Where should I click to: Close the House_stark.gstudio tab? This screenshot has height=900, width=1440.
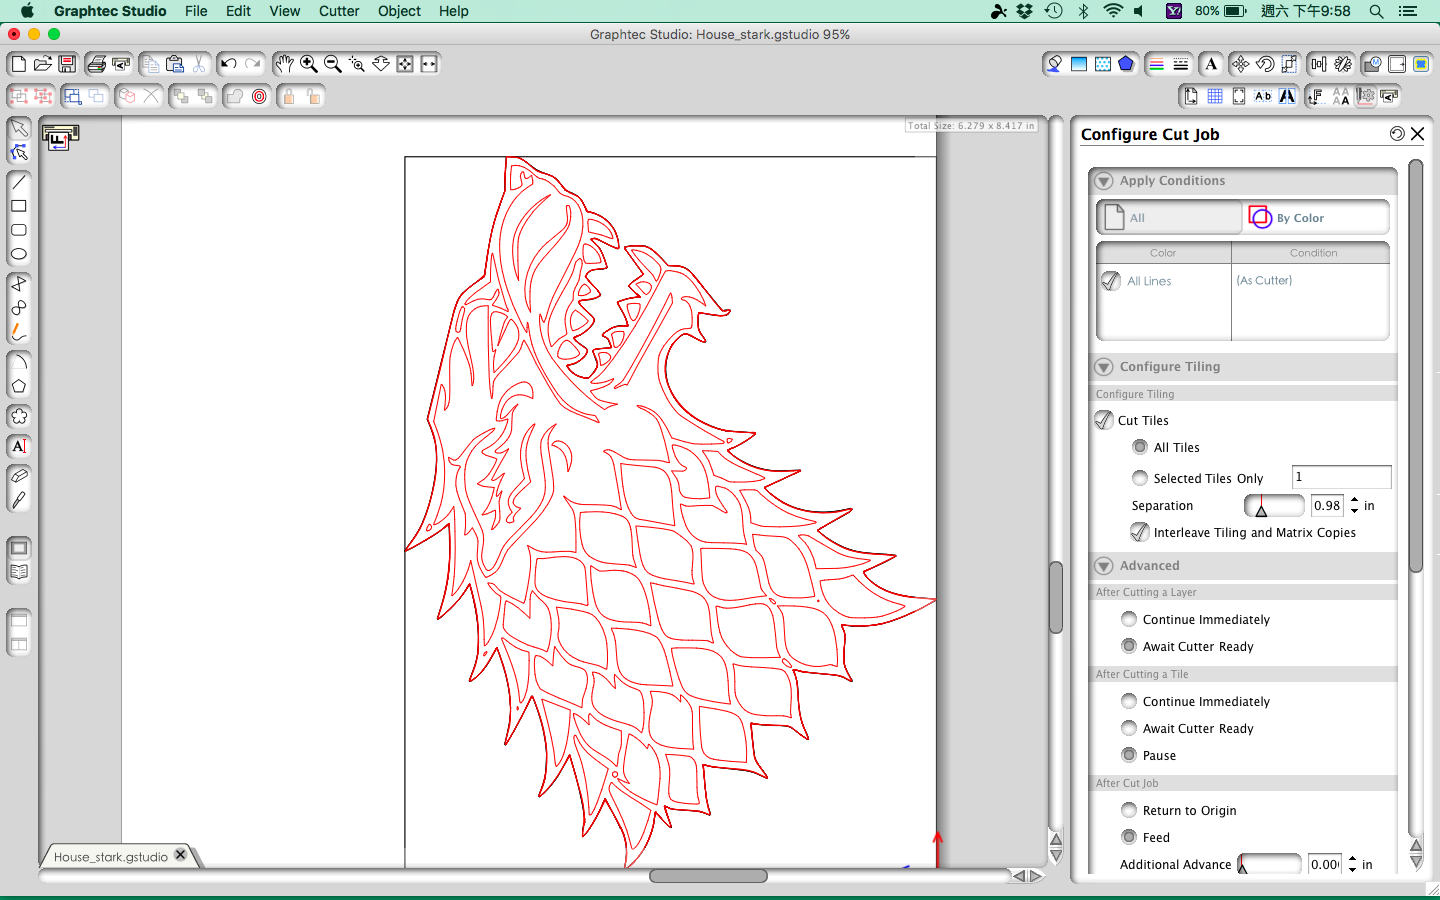(180, 855)
